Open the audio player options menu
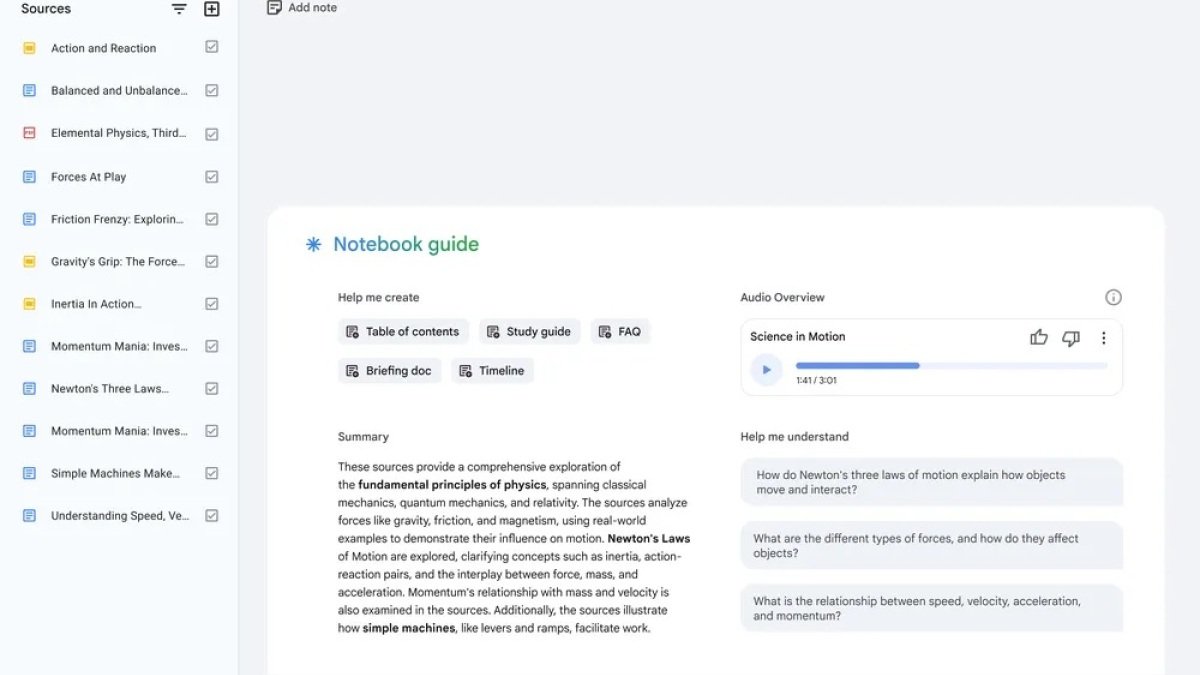 (1103, 338)
